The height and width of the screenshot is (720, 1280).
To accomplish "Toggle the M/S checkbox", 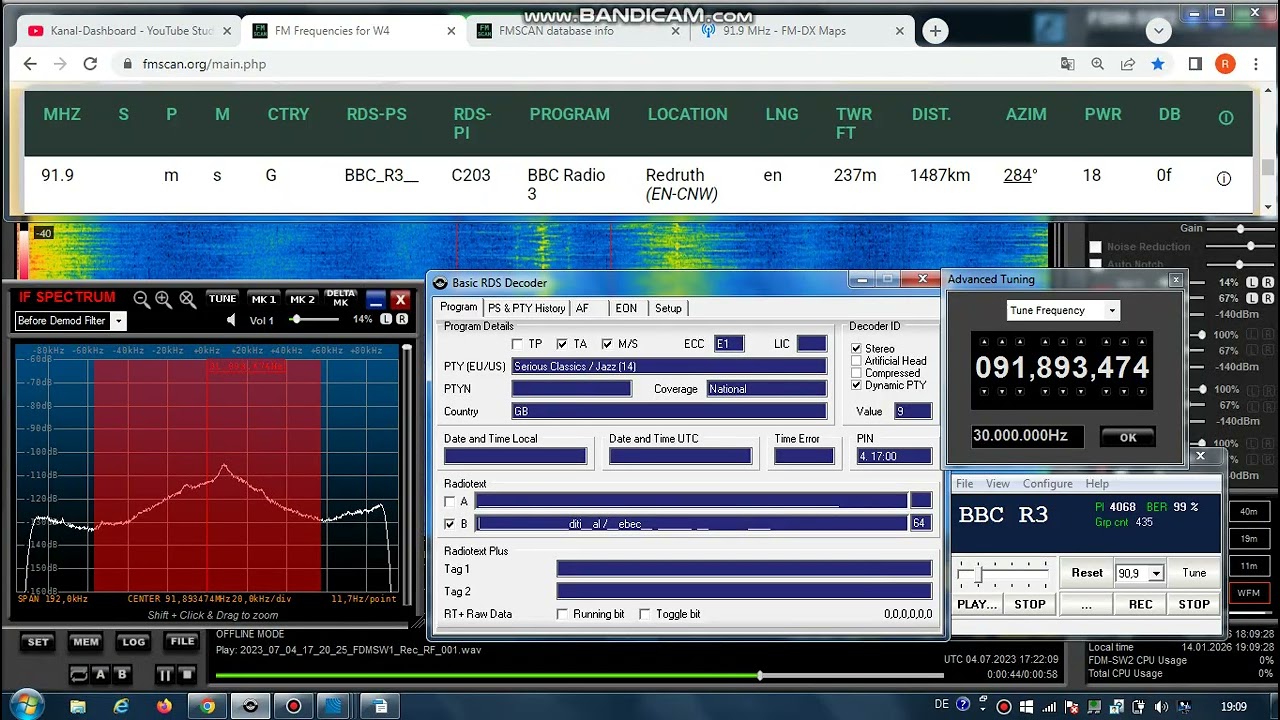I will 606,344.
